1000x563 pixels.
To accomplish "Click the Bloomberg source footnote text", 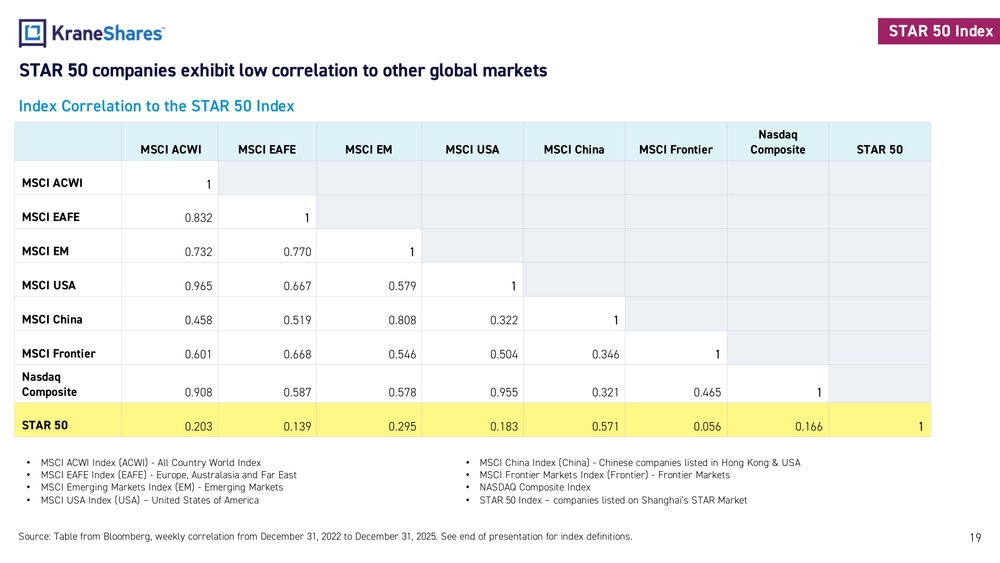I will 325,537.
